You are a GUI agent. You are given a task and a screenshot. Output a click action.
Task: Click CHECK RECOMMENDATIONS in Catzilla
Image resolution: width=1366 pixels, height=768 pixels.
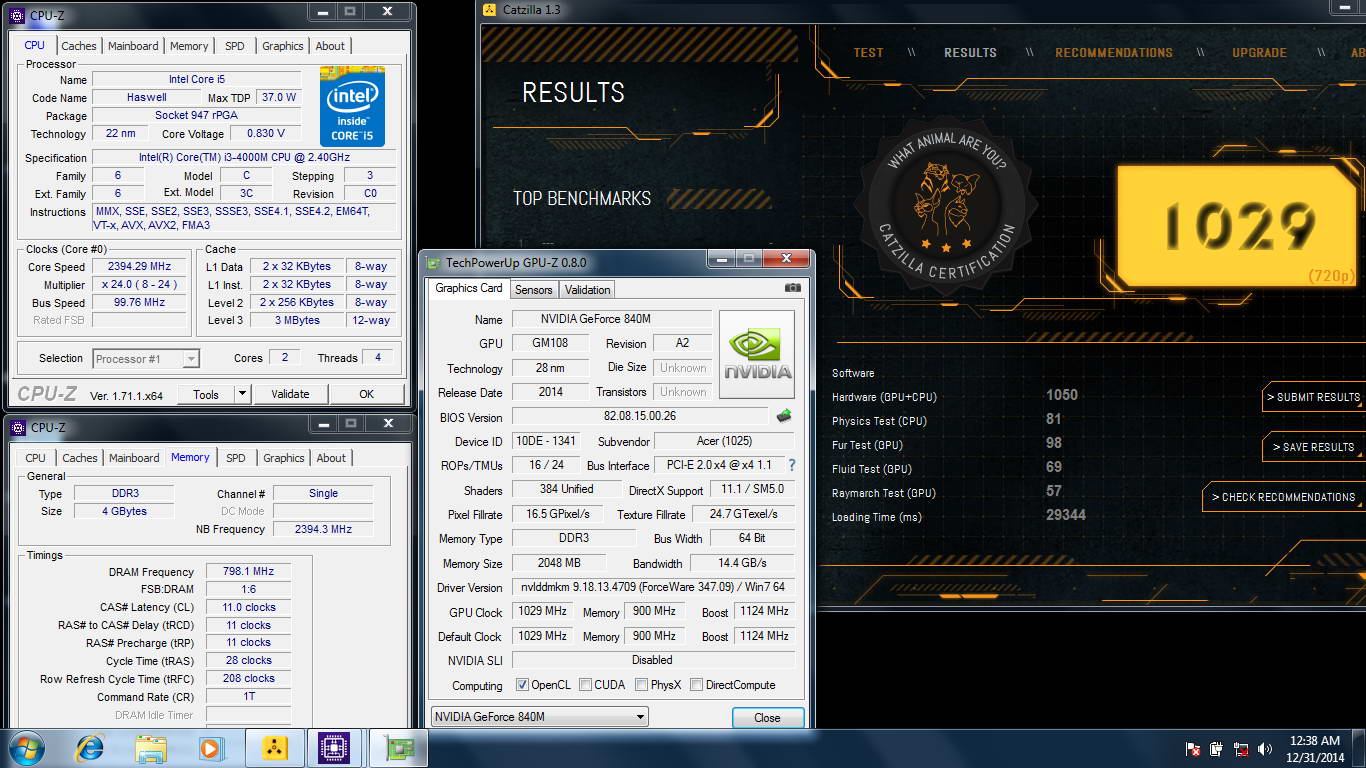[1283, 497]
